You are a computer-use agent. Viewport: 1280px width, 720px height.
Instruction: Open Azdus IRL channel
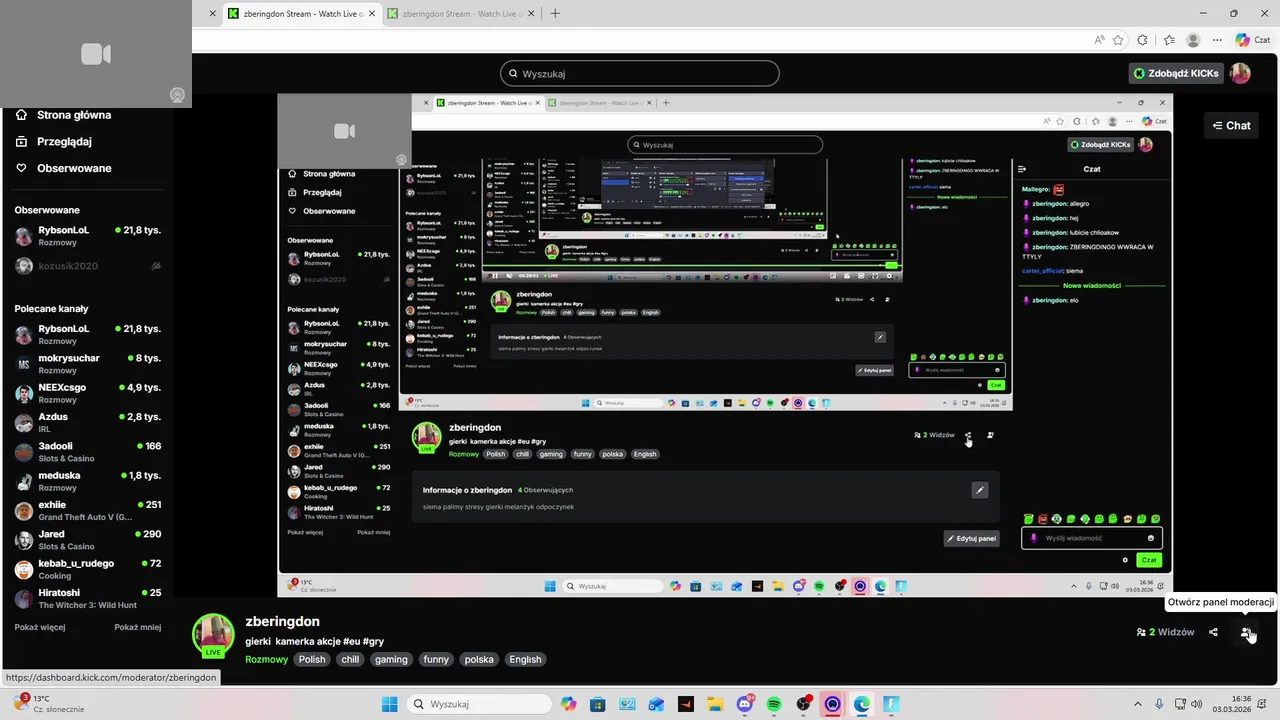87,422
